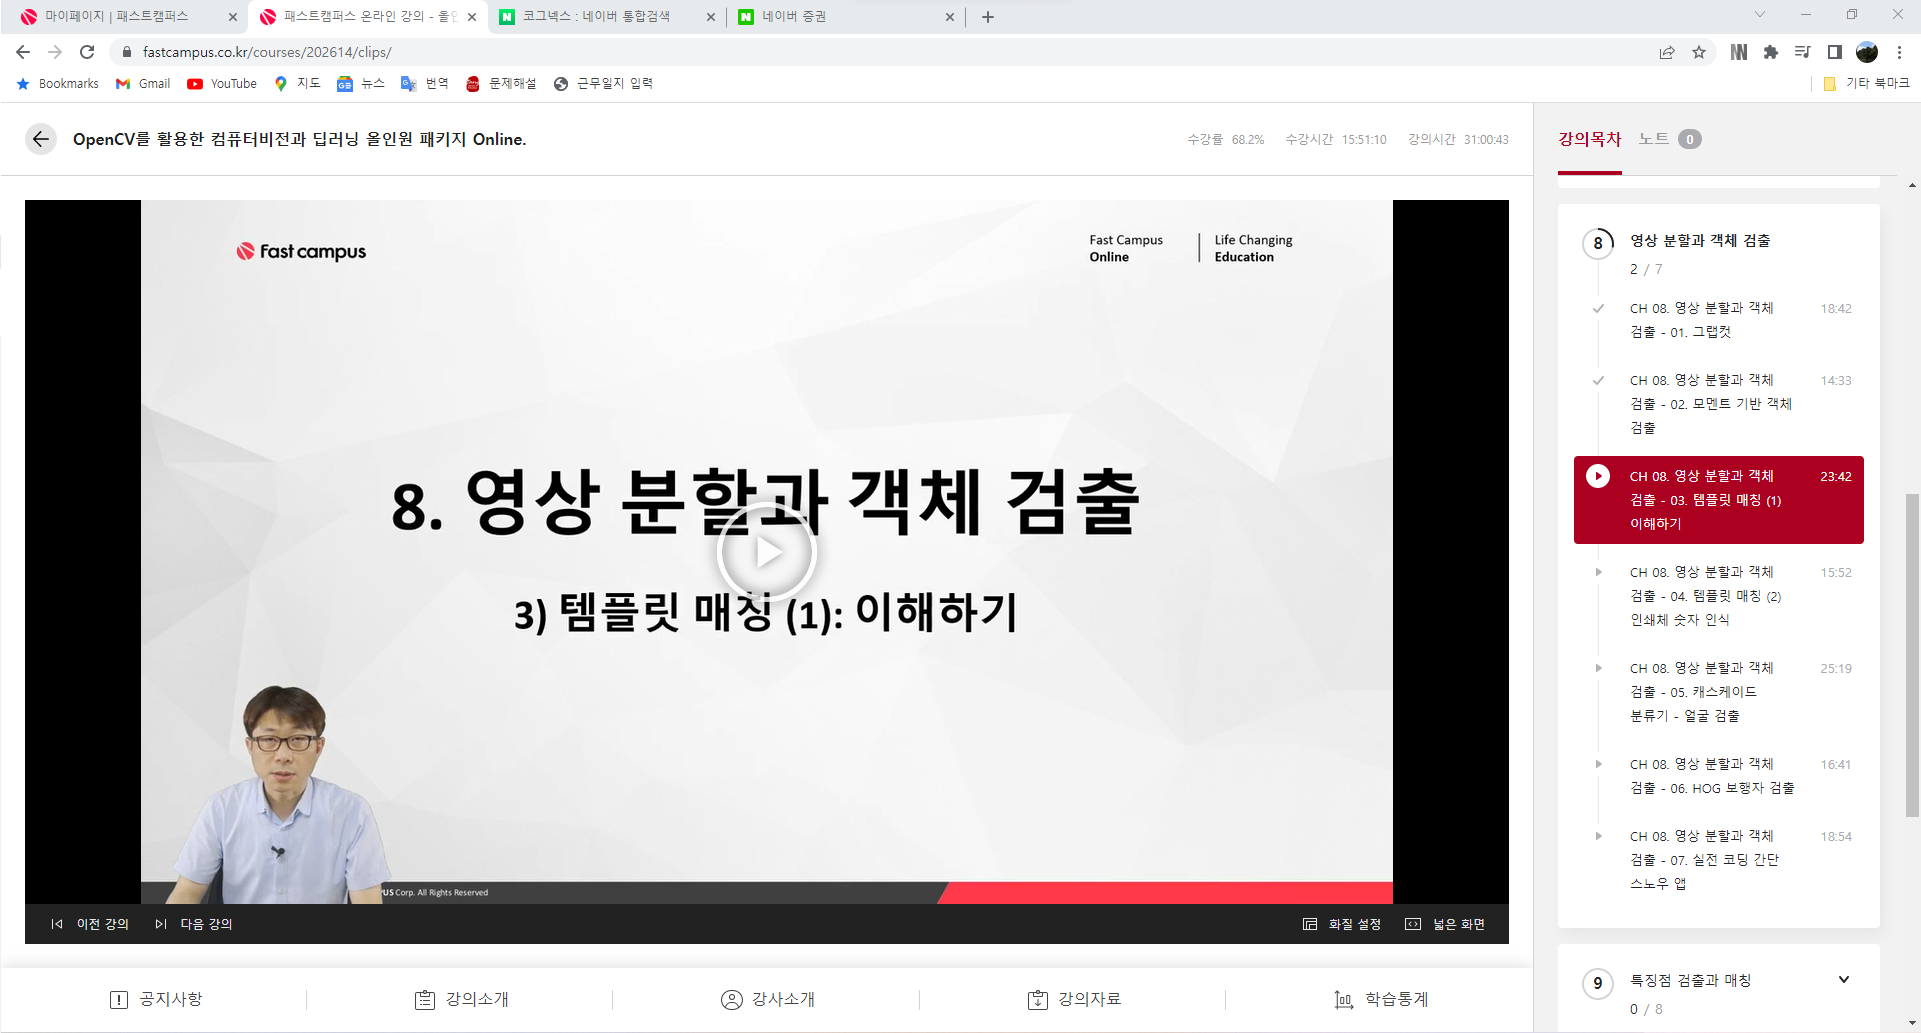Open the 지도 bookmark
The width and height of the screenshot is (1921, 1033).
pos(298,84)
